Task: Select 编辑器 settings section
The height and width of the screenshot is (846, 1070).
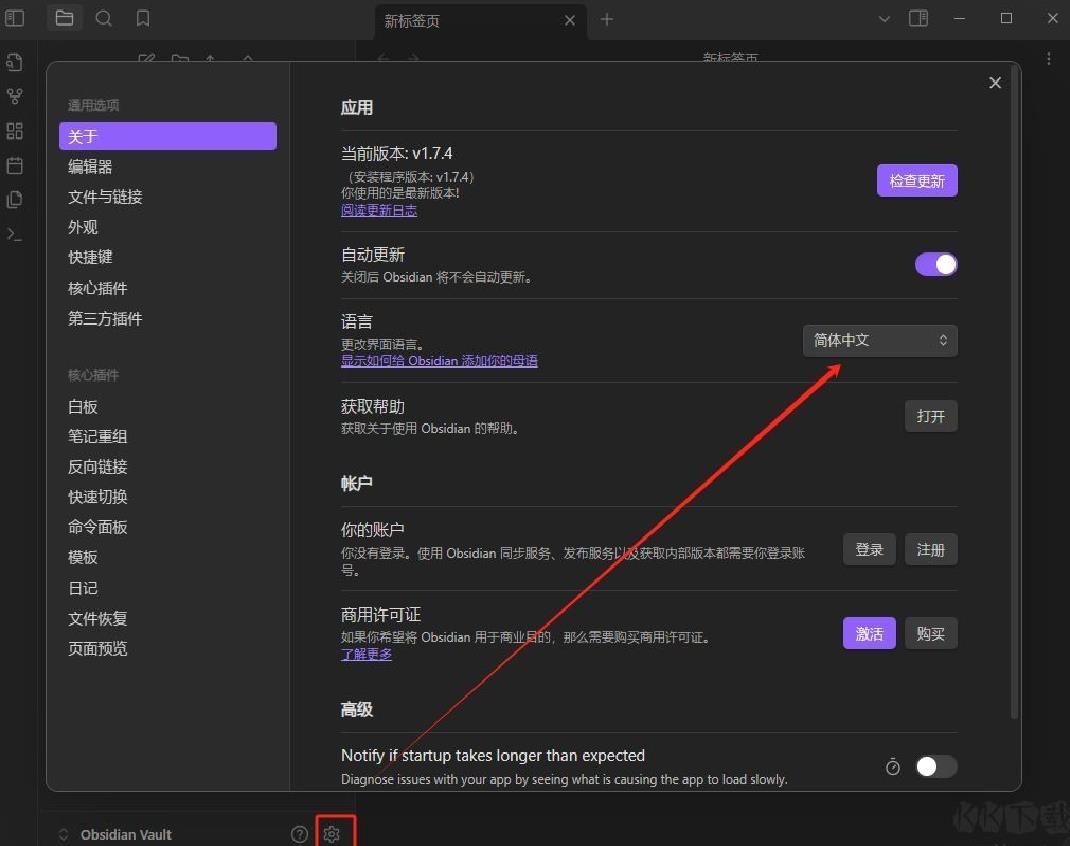Action: point(168,166)
